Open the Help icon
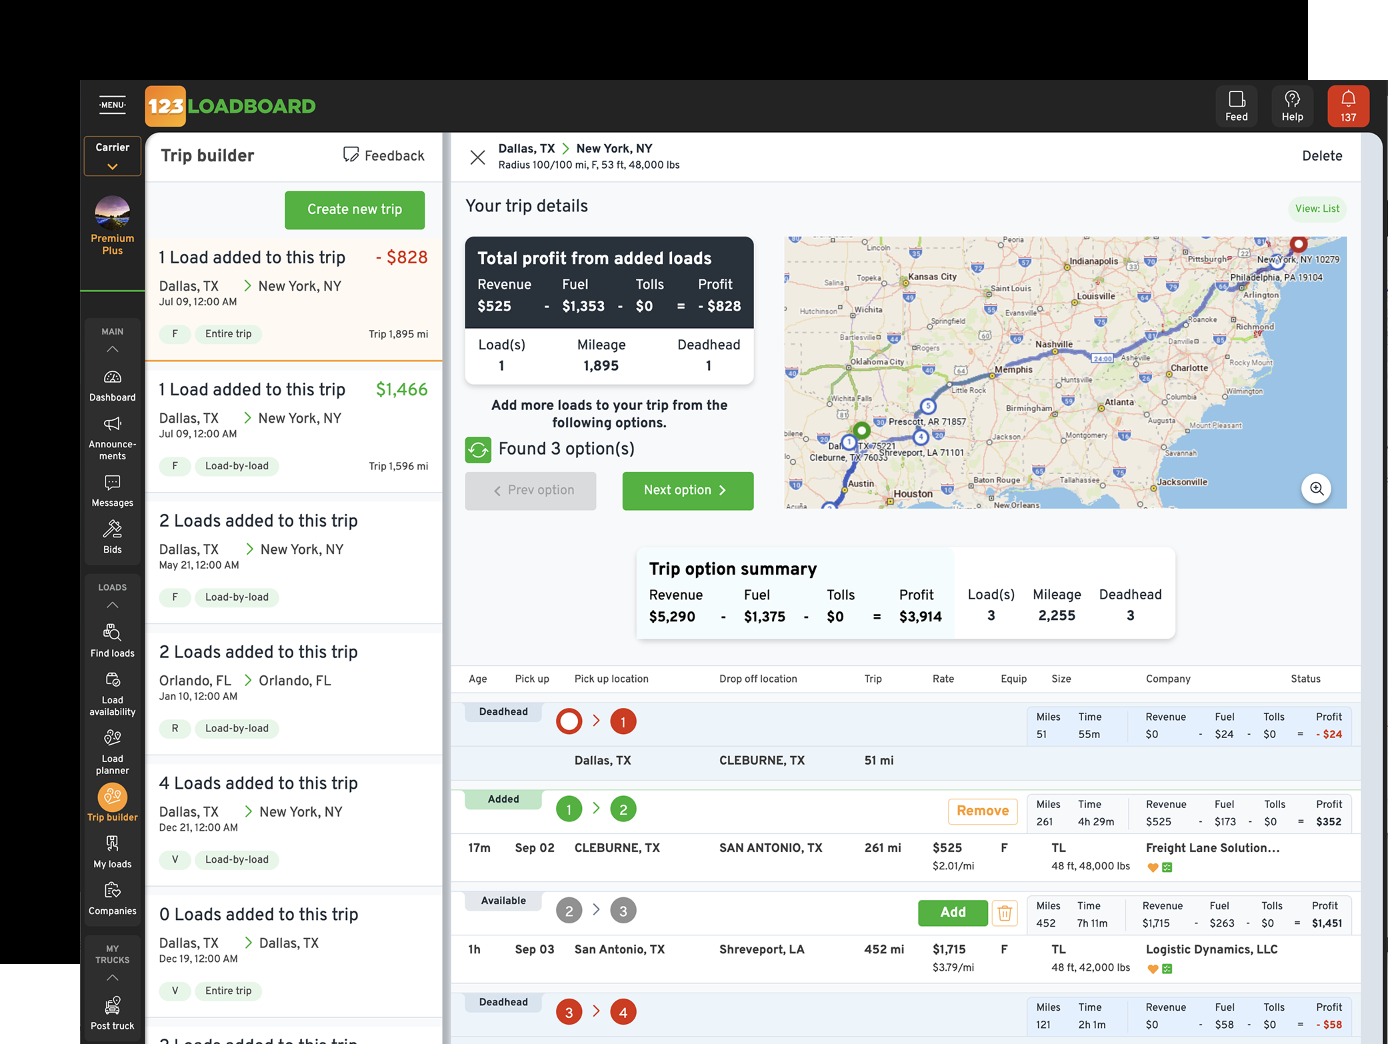1388x1044 pixels. coord(1292,106)
